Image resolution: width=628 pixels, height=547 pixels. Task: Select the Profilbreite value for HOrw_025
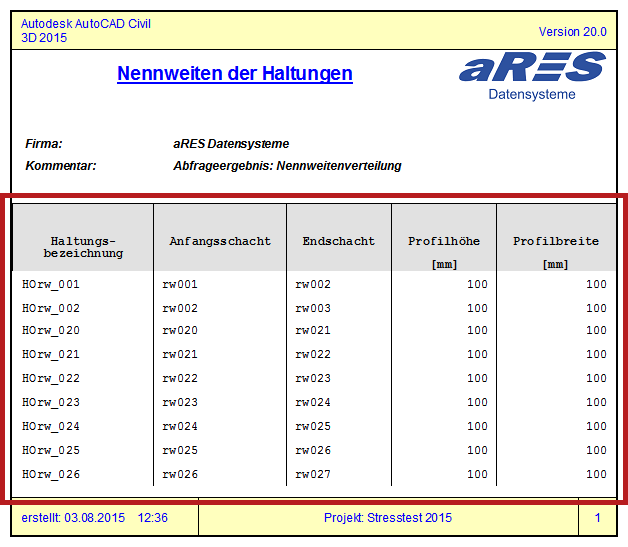(x=596, y=451)
